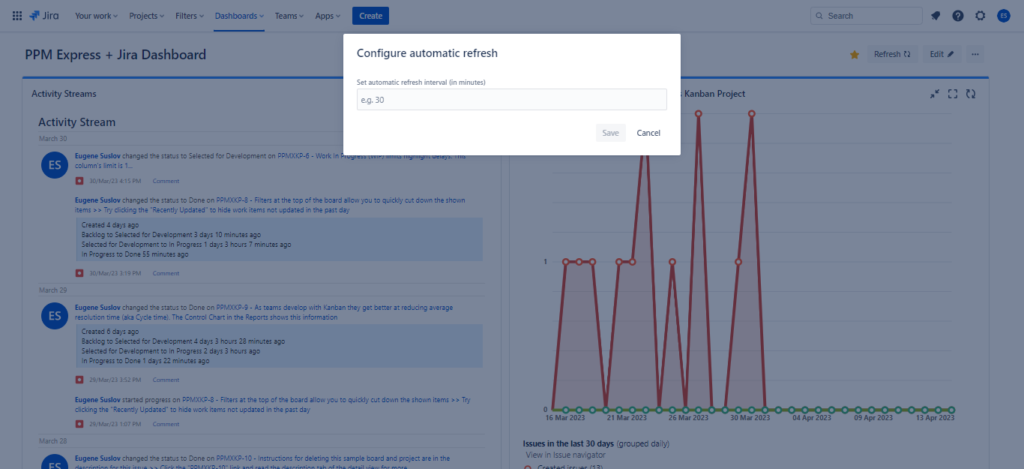Screen dimensions: 1024x469
Task: Click the red icon next to 29/Mar/23 3:52 PM
Action: point(79,380)
